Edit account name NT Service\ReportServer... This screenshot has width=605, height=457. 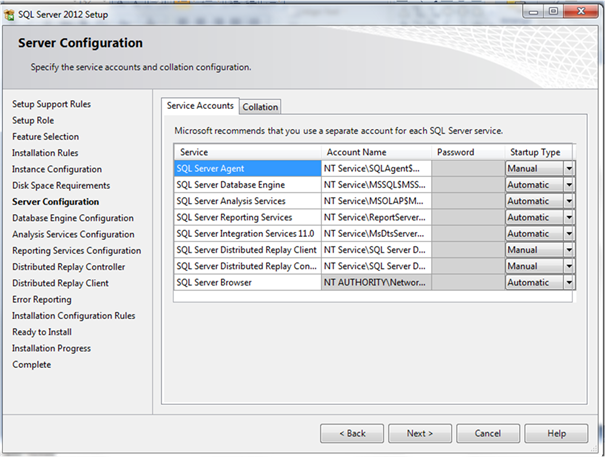376,217
